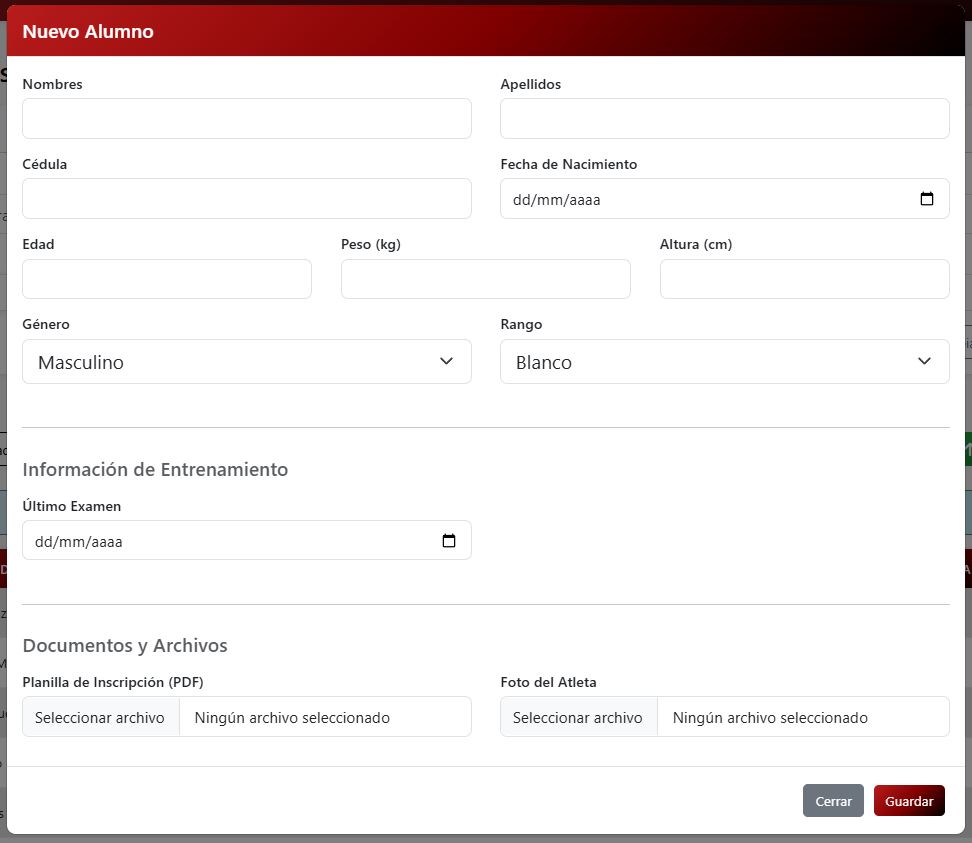This screenshot has width=972, height=843.
Task: Click 'Ningún archivo seleccionado' under Planilla de Inscripción
Action: click(292, 718)
